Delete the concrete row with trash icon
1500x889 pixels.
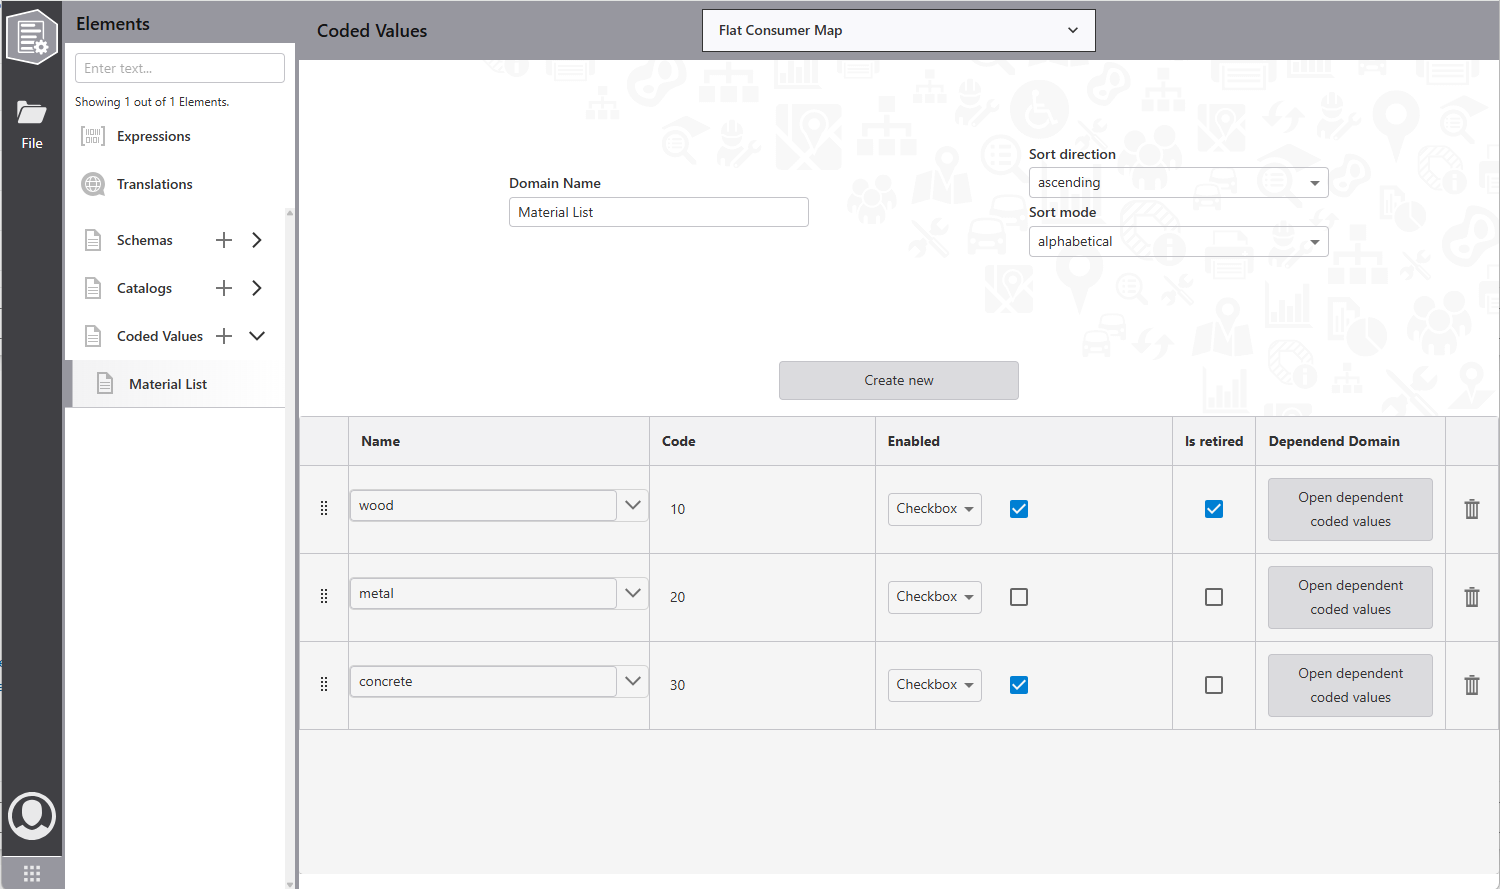pyautogui.click(x=1471, y=685)
